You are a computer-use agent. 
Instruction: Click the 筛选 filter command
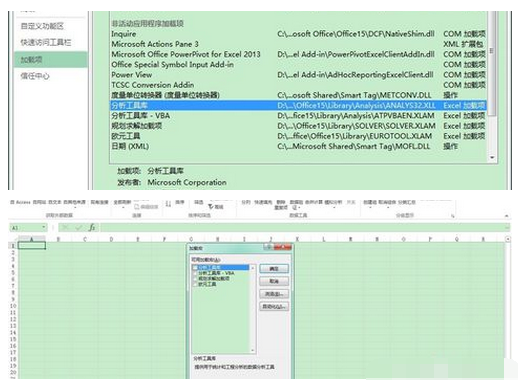tap(199, 202)
